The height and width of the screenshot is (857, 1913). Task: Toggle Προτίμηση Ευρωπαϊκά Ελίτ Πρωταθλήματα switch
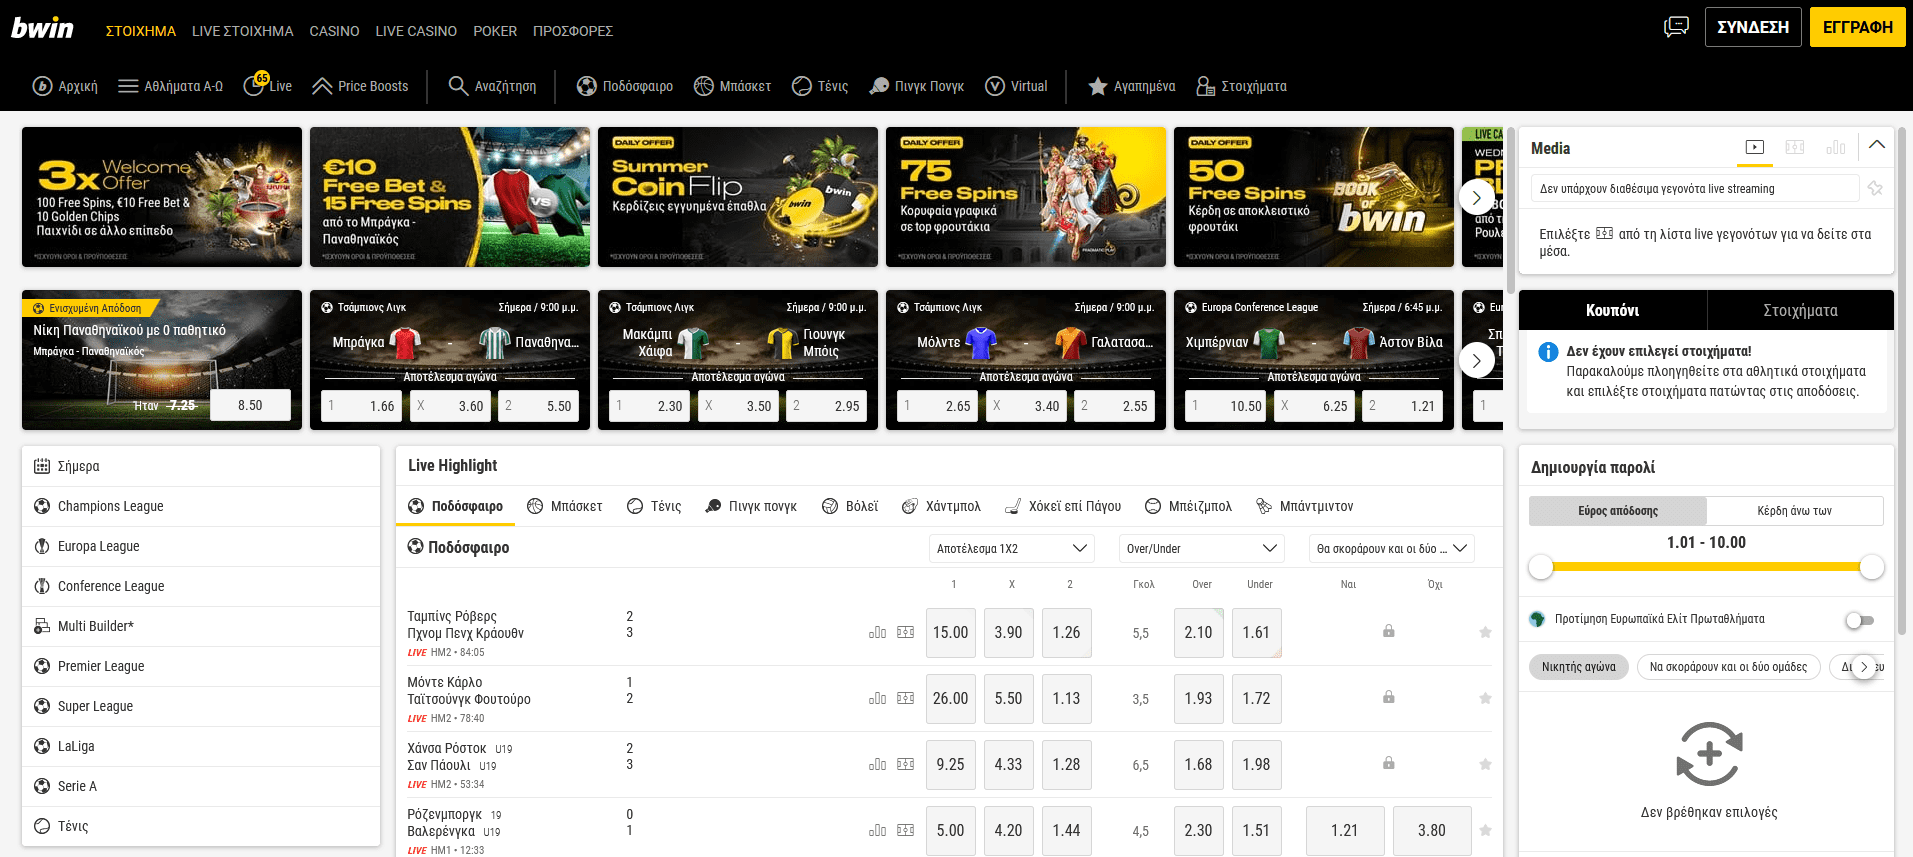1860,620
